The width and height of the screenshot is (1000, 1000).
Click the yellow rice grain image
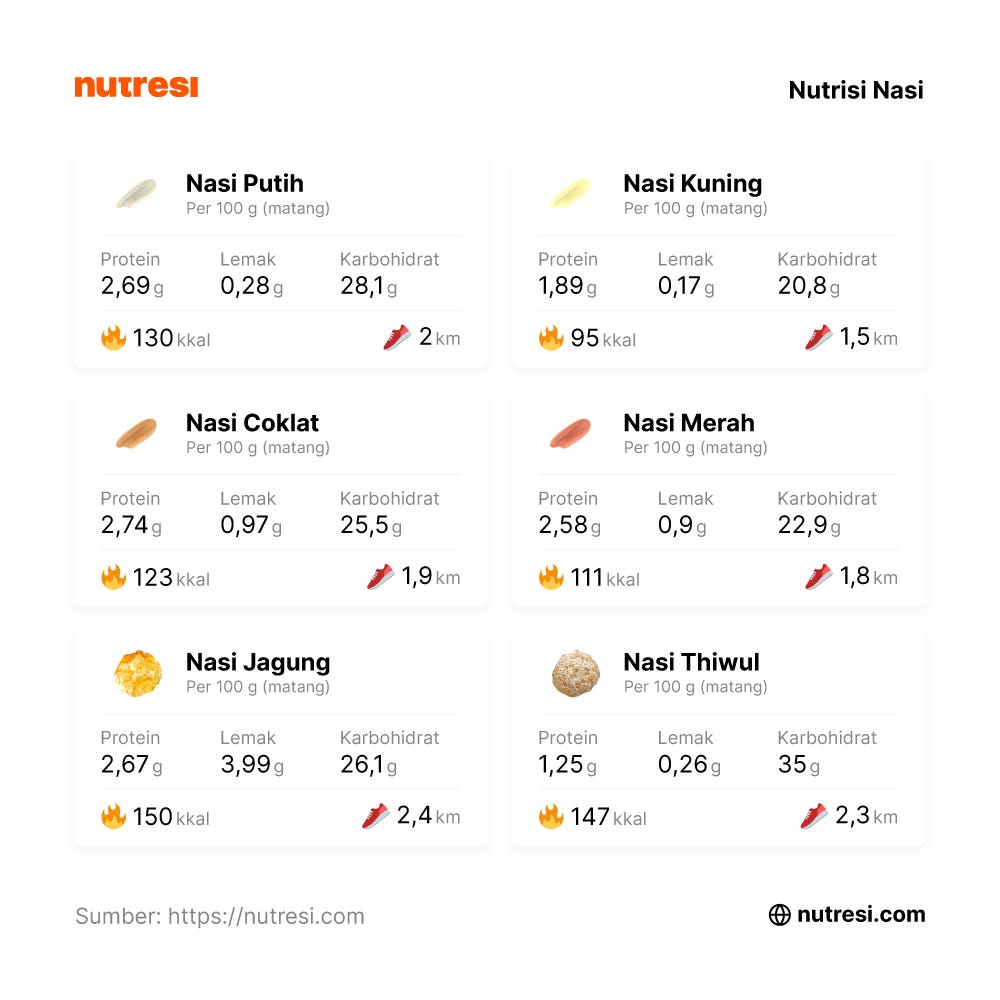pyautogui.click(x=570, y=193)
